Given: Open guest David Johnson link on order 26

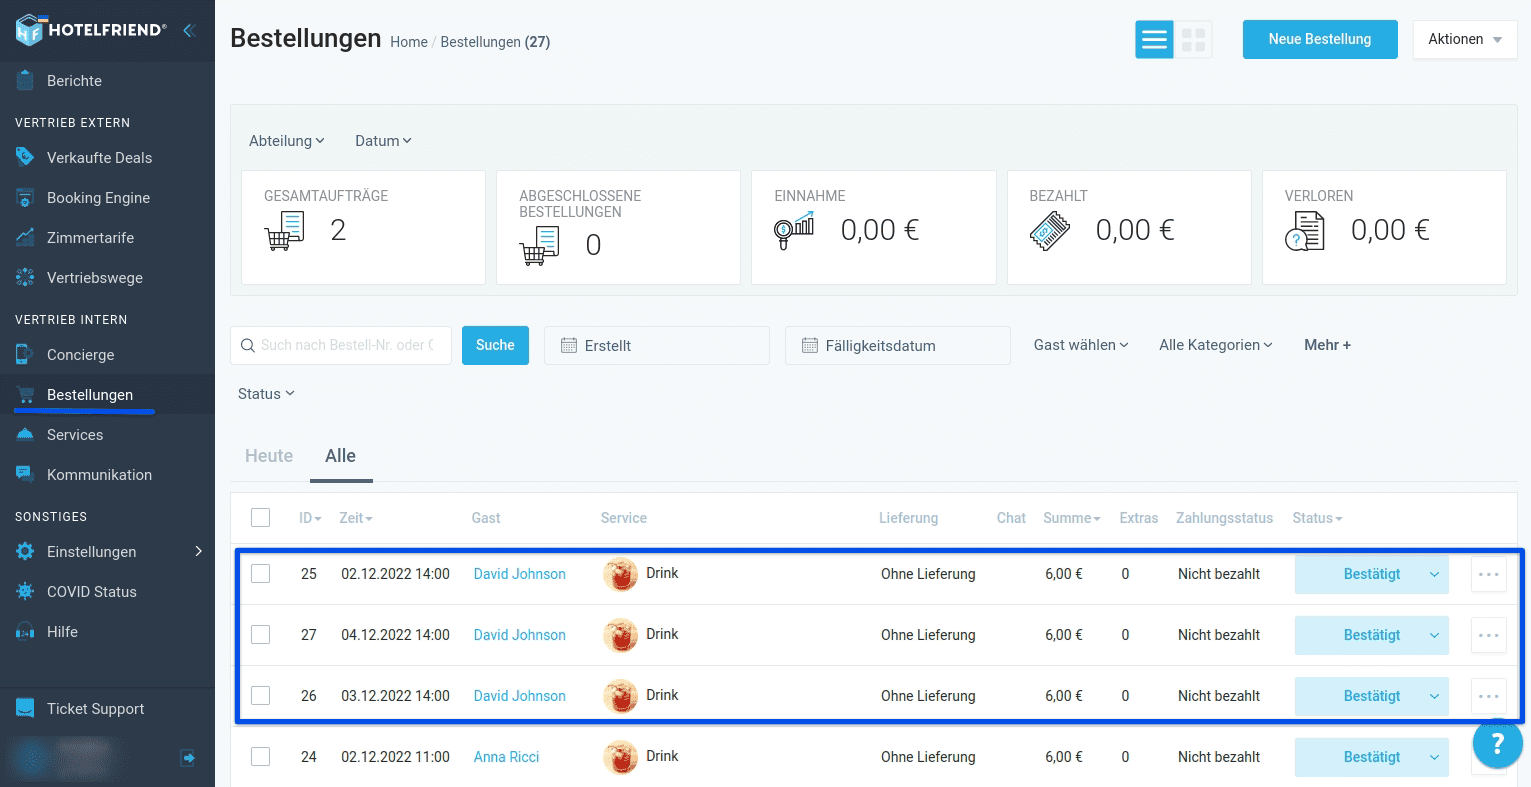Looking at the screenshot, I should [x=519, y=696].
